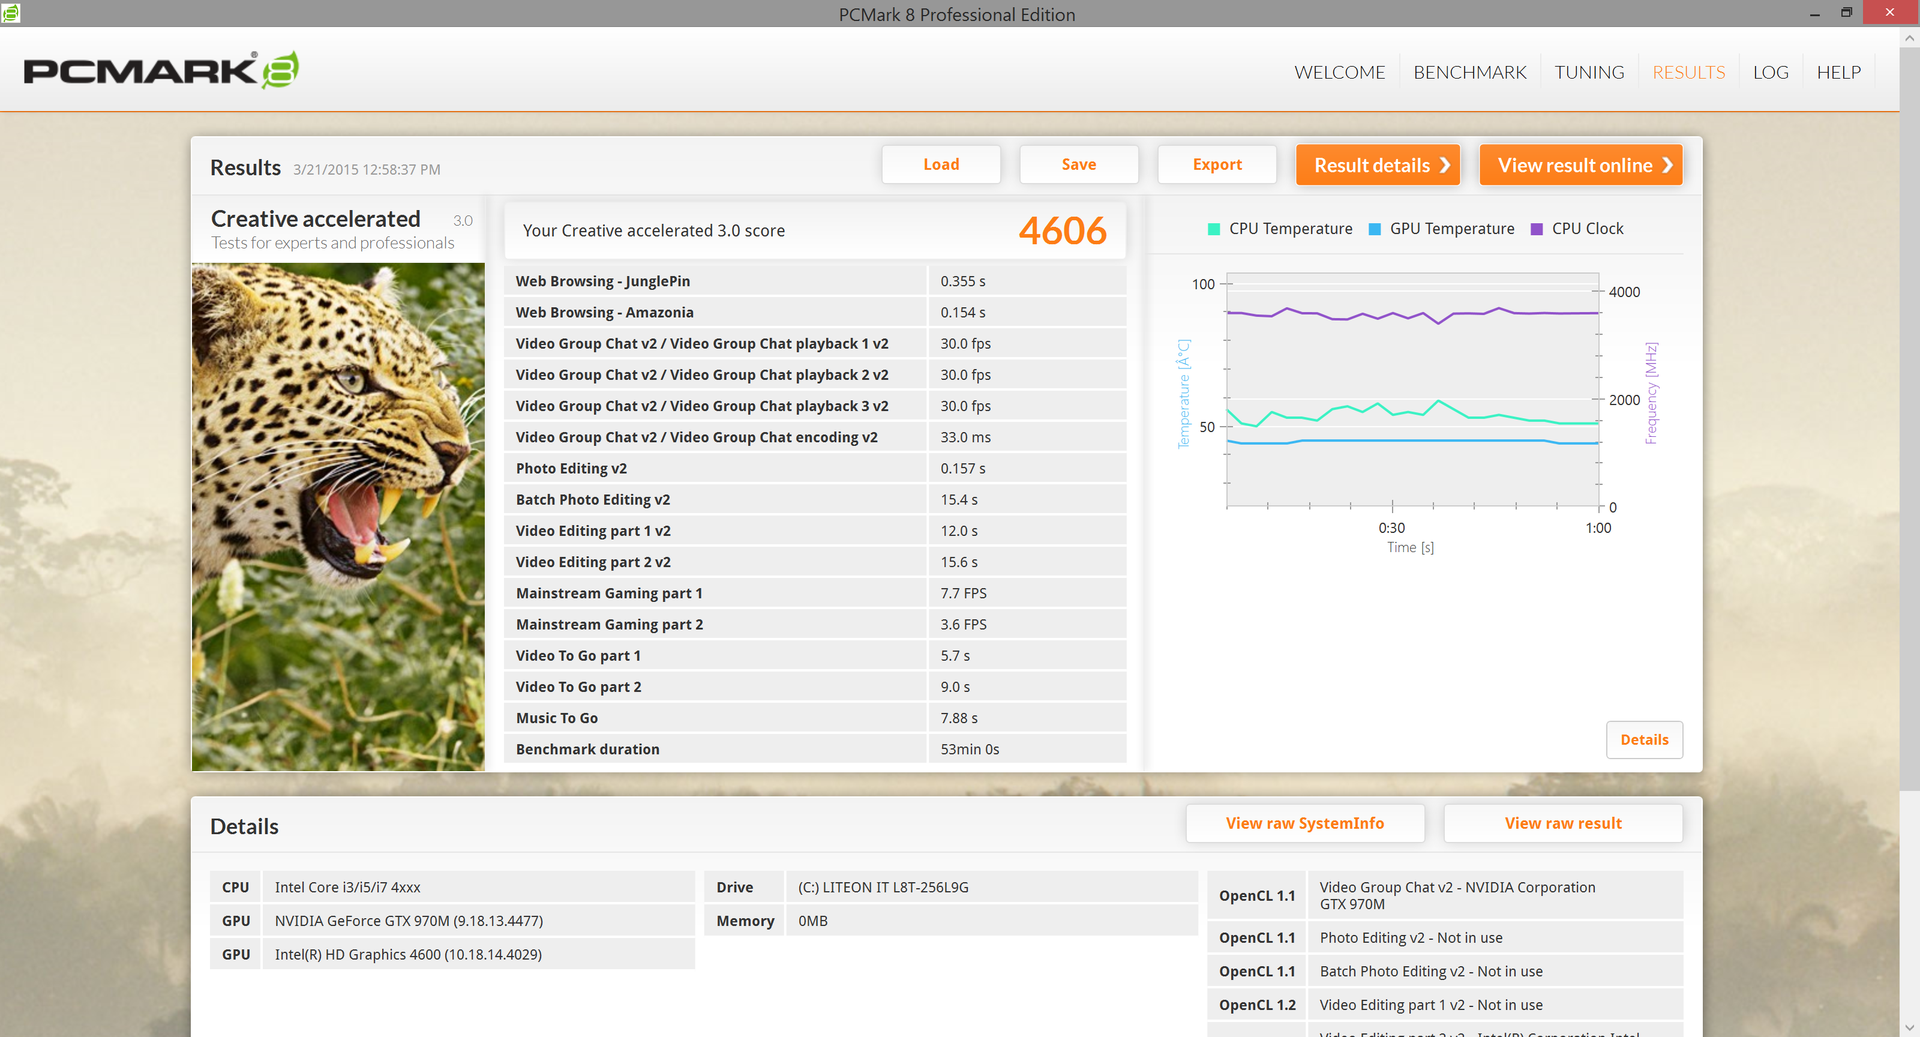This screenshot has width=1920, height=1037.
Task: Open the Help tab
Action: tap(1838, 72)
